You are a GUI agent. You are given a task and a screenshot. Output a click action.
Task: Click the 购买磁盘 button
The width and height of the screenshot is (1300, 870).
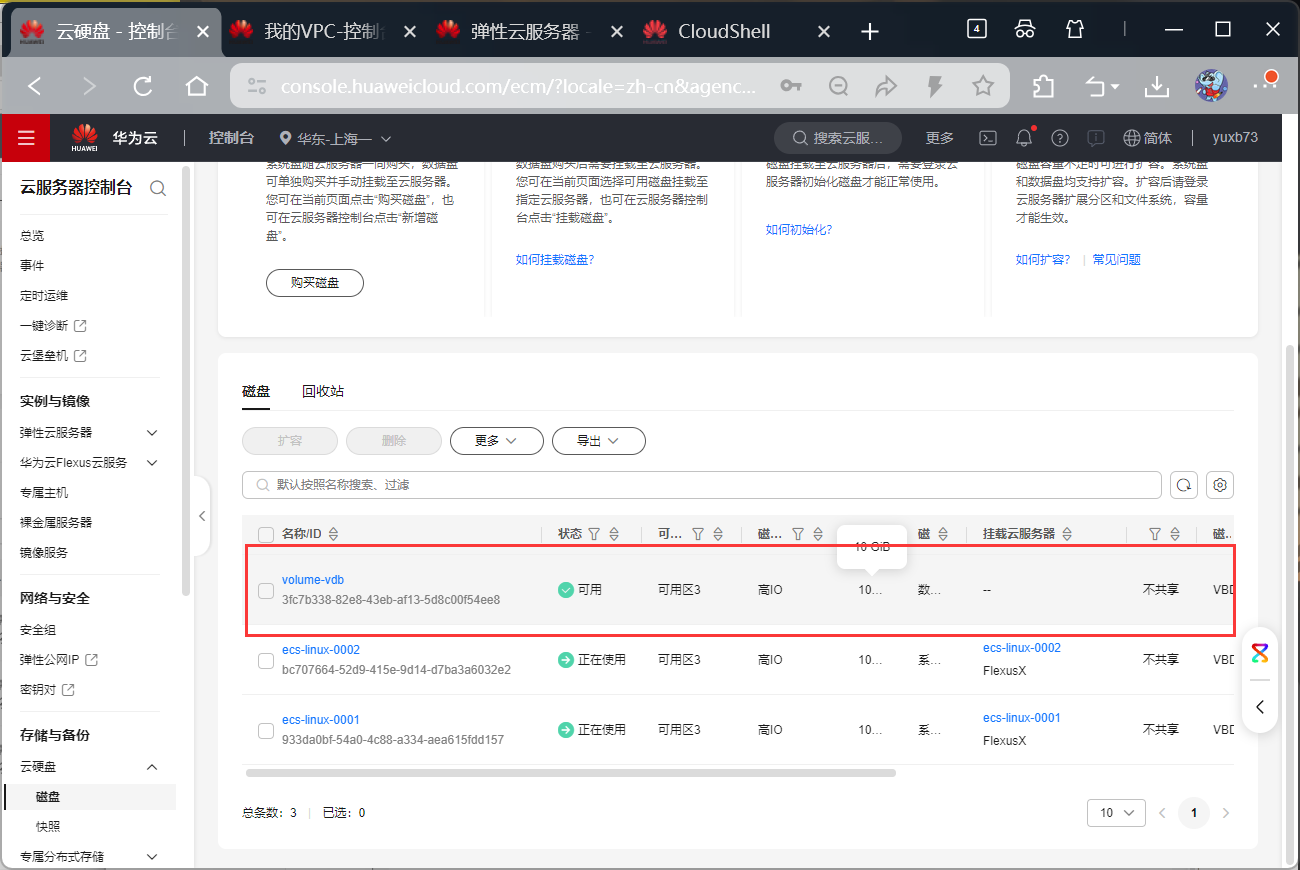click(315, 283)
